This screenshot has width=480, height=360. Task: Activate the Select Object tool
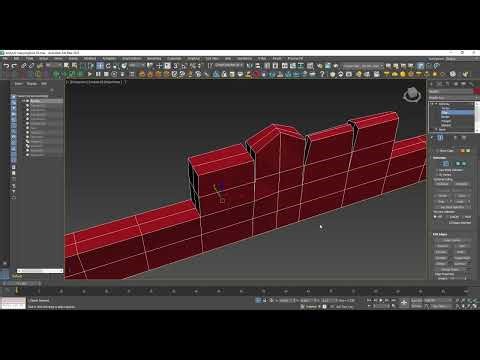pos(66,66)
